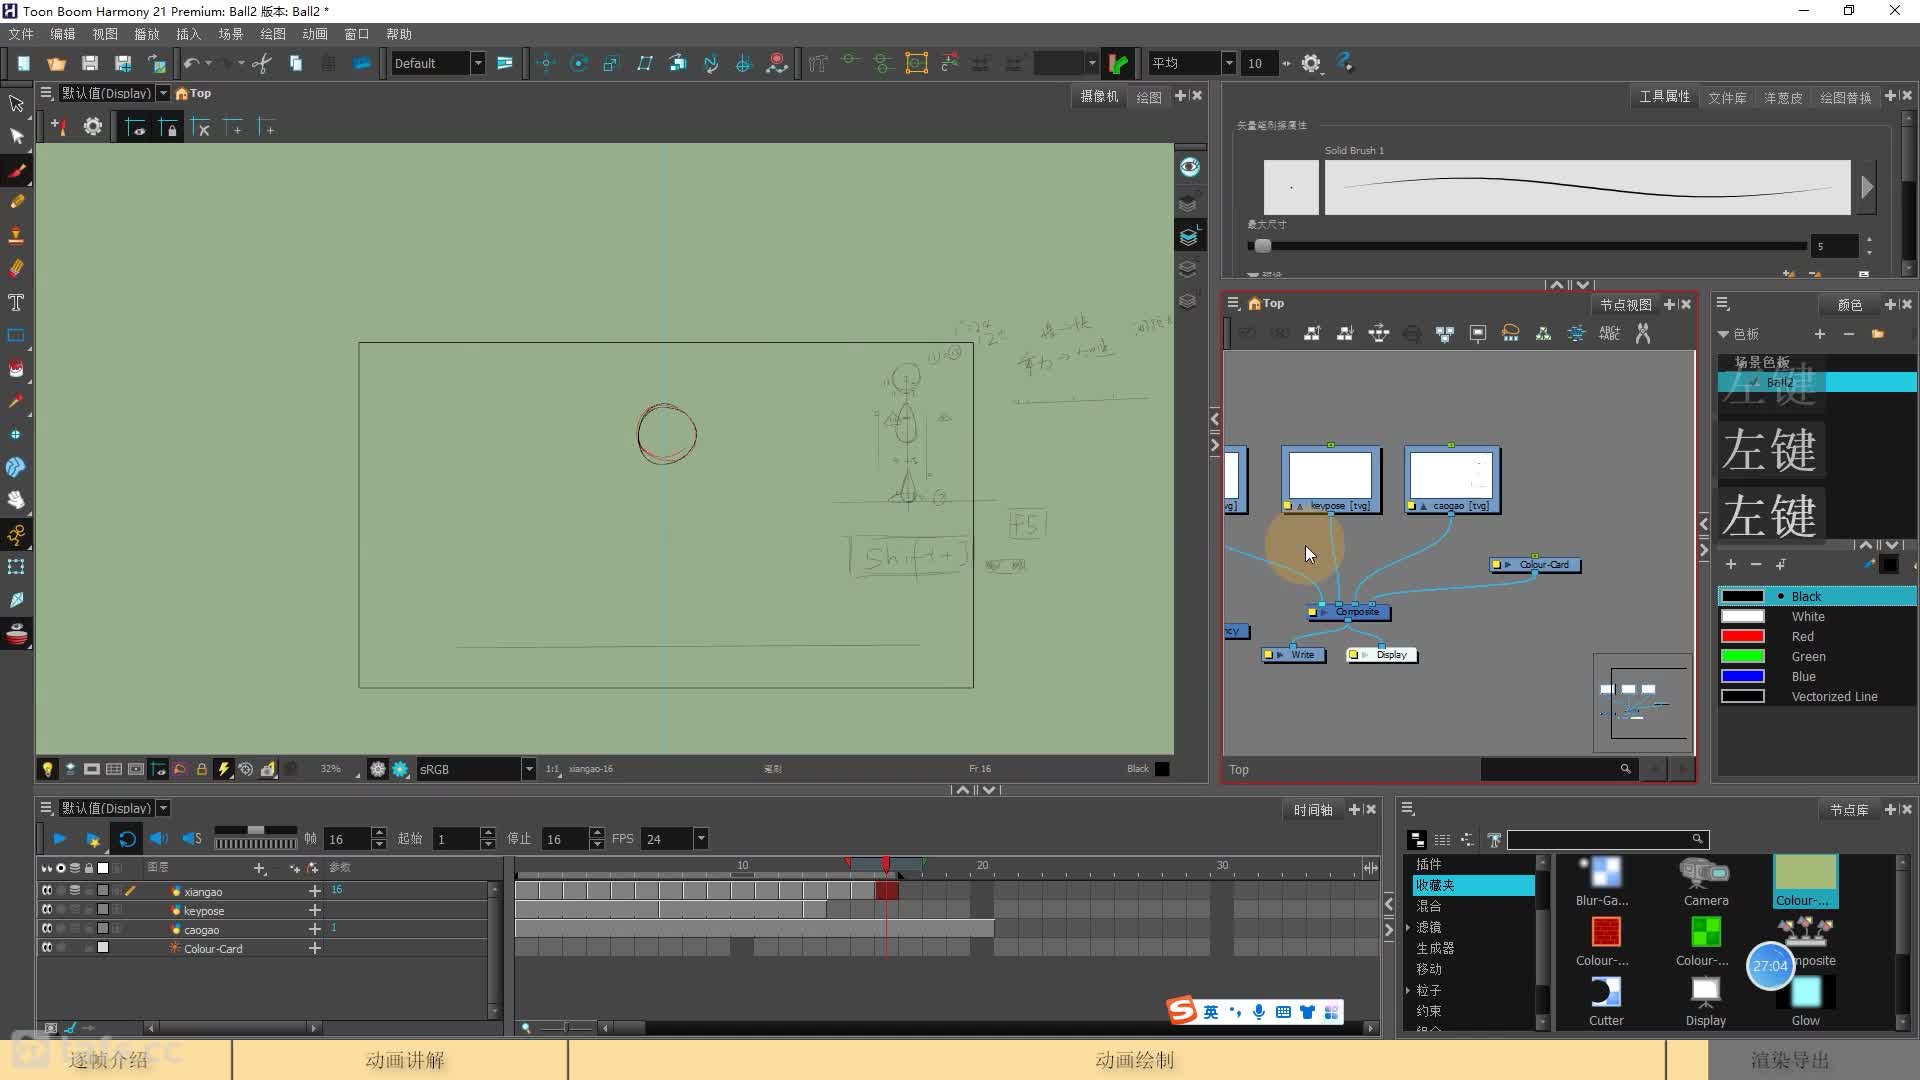Select 收藏夹 in node library list

point(1473,885)
